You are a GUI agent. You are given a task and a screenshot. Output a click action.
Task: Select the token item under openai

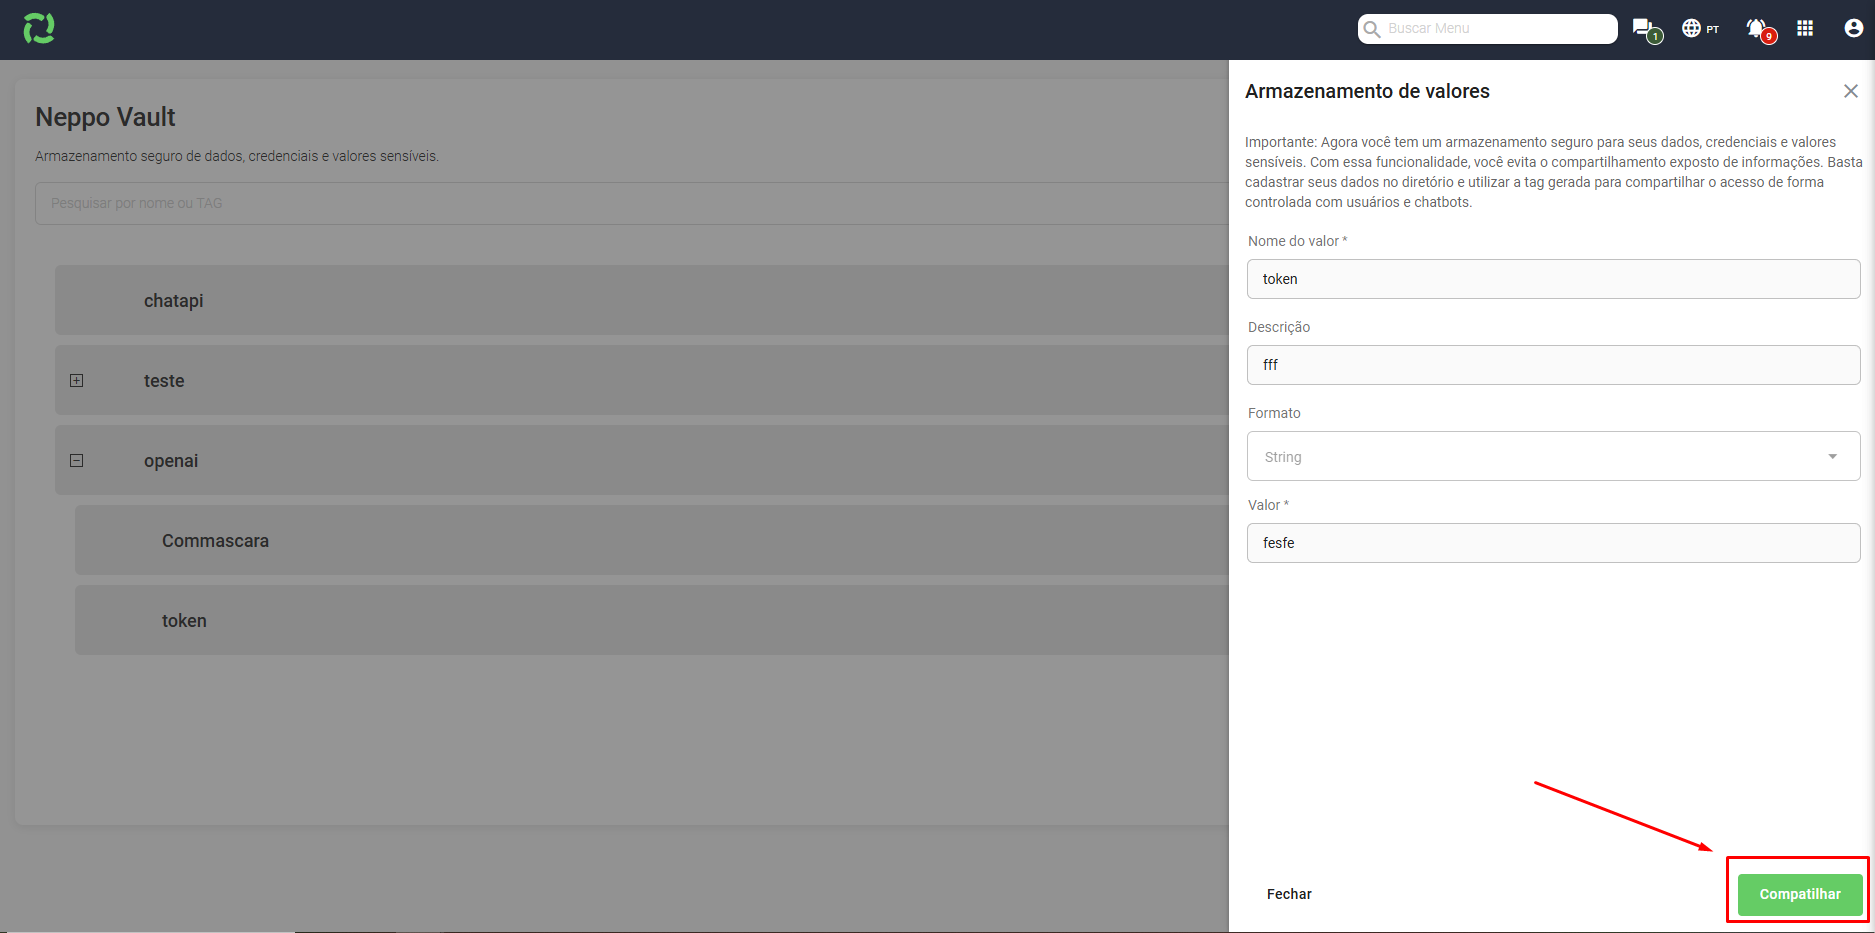coord(651,620)
